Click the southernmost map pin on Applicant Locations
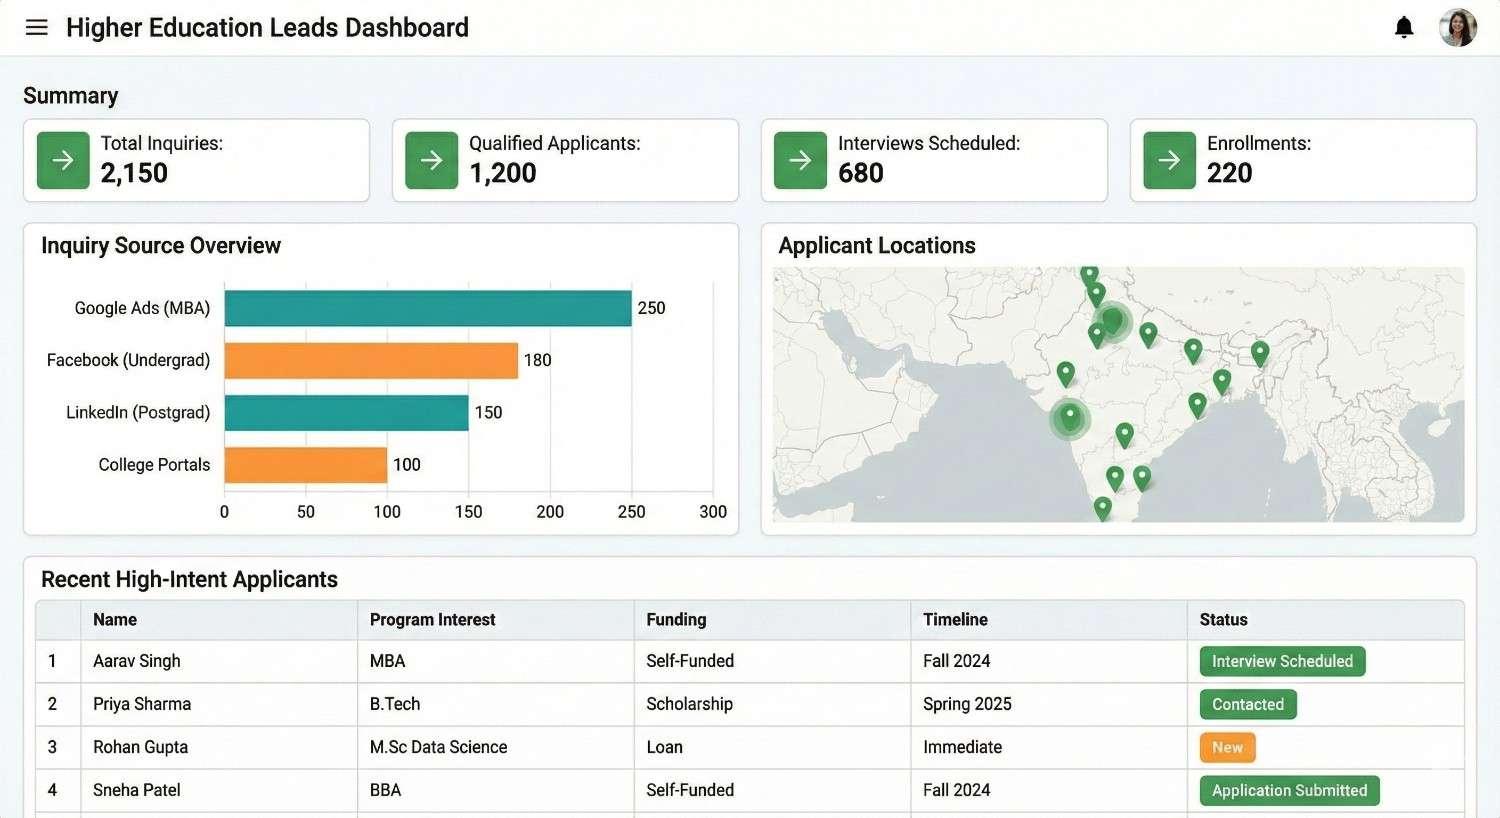The width and height of the screenshot is (1500, 818). 1102,507
